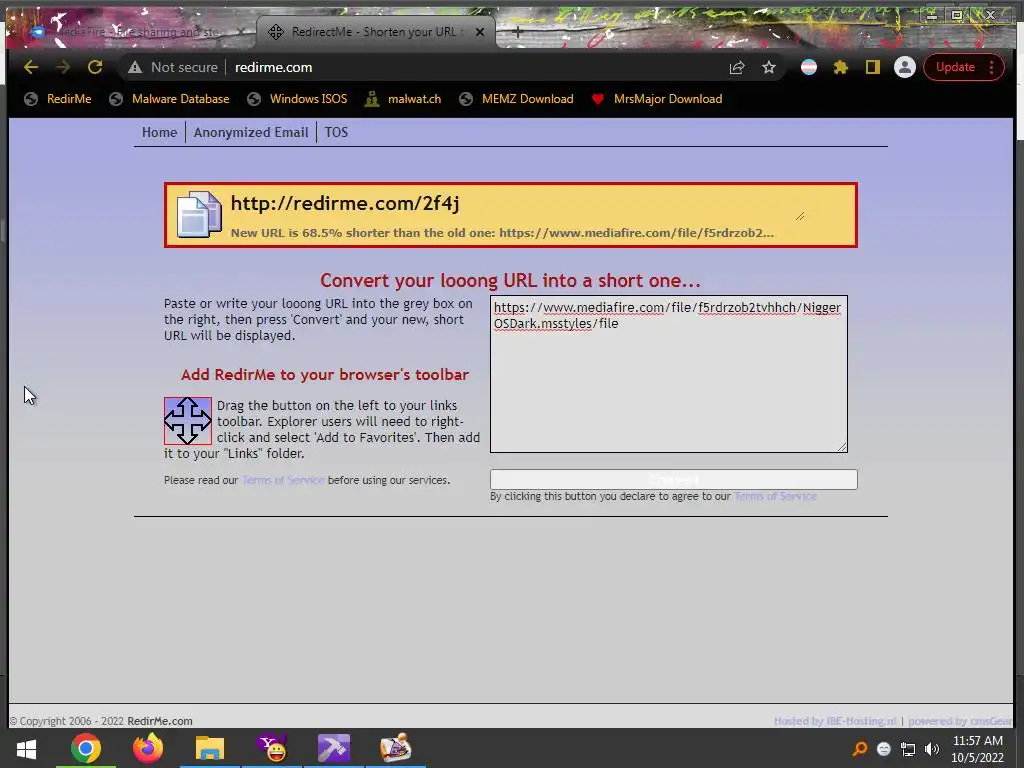Screen dimensions: 1024x768
Task: Open Google Chrome from the taskbar
Action: pyautogui.click(x=86, y=748)
